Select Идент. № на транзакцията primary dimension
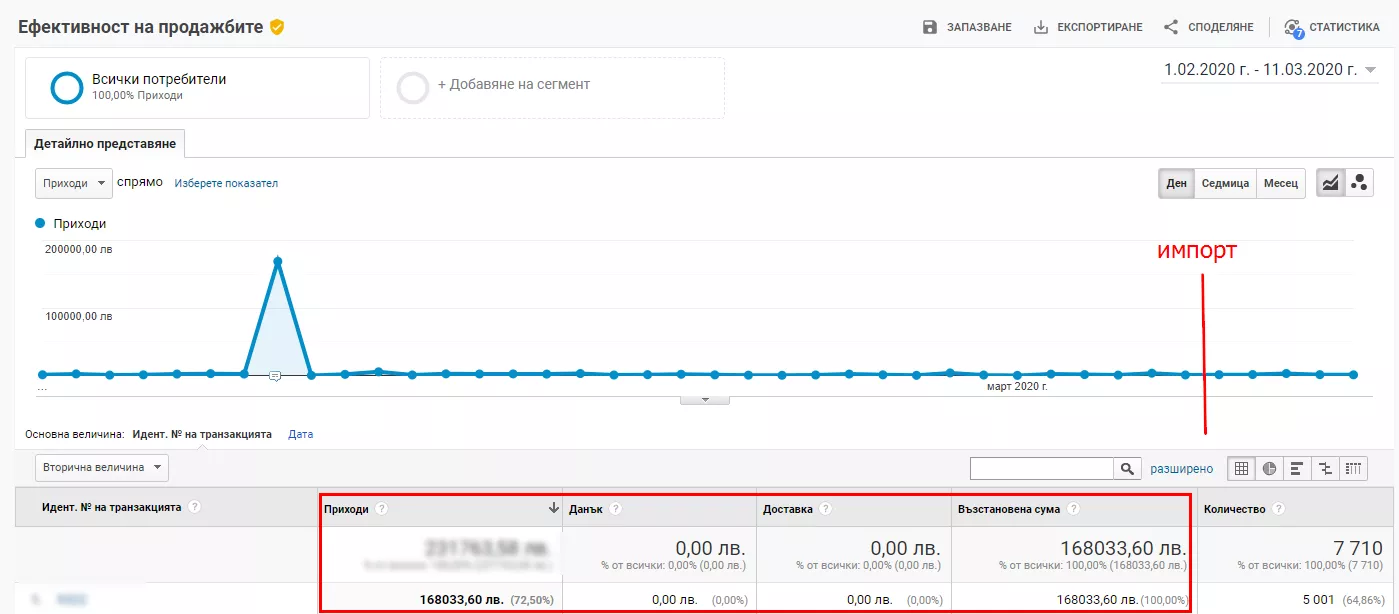This screenshot has width=1399, height=614. click(x=202, y=435)
